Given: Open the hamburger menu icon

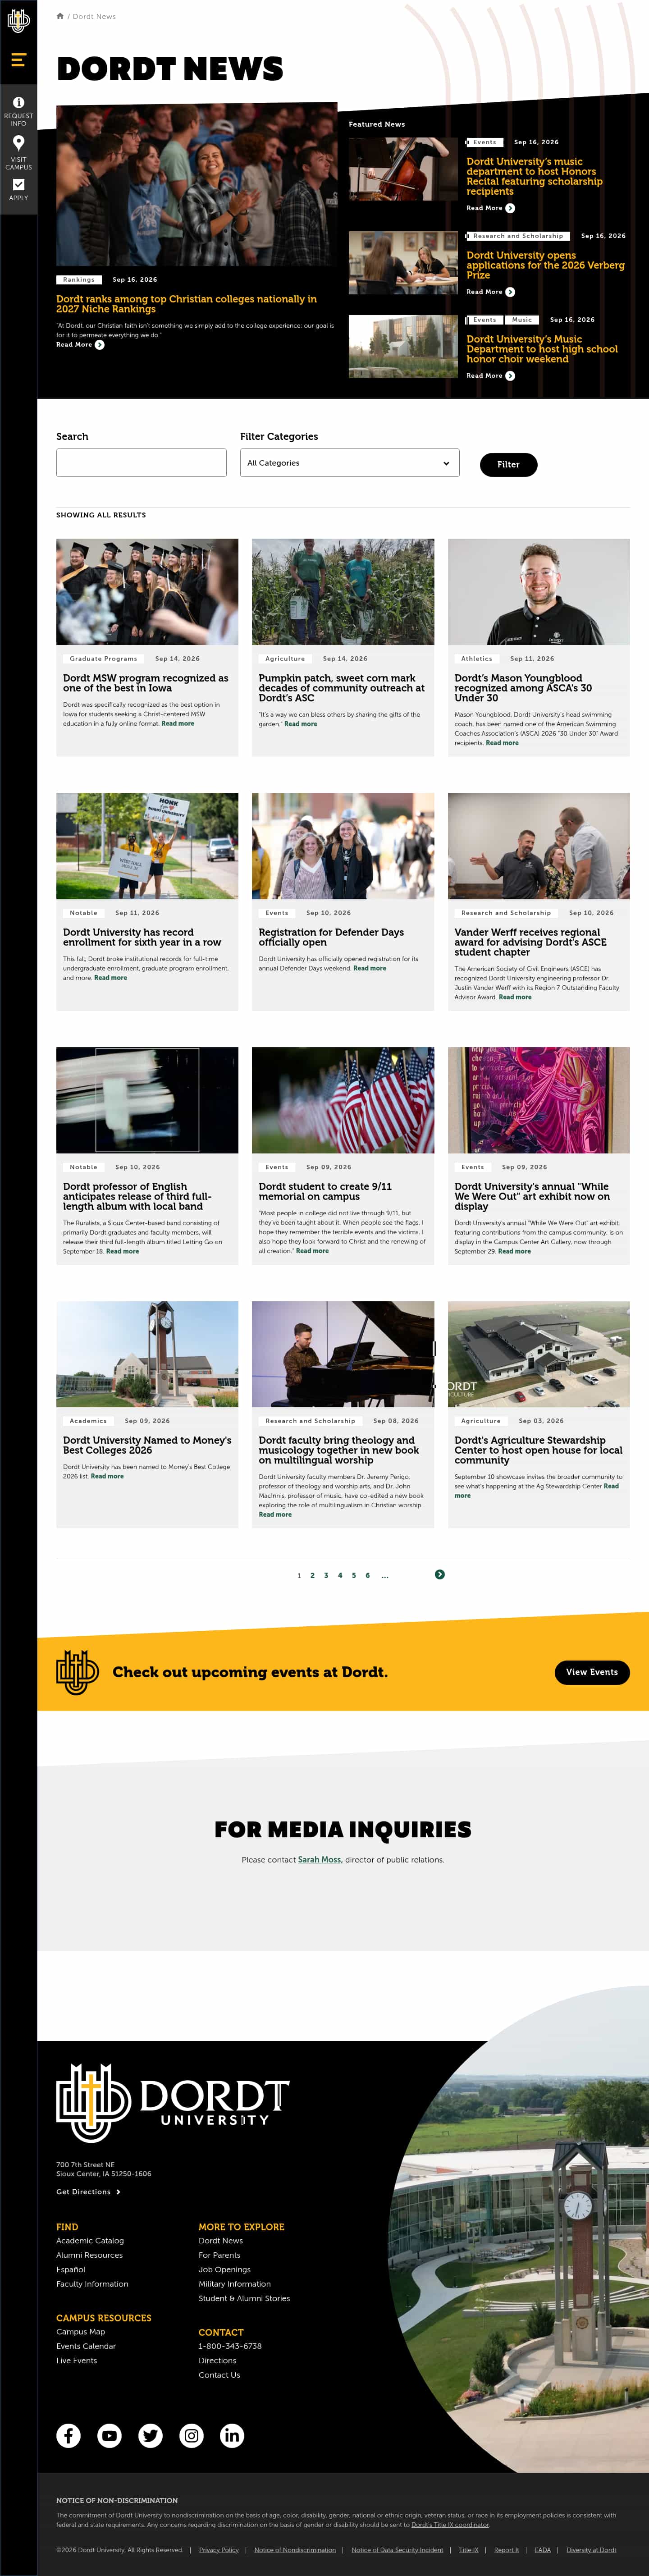Looking at the screenshot, I should tap(18, 60).
